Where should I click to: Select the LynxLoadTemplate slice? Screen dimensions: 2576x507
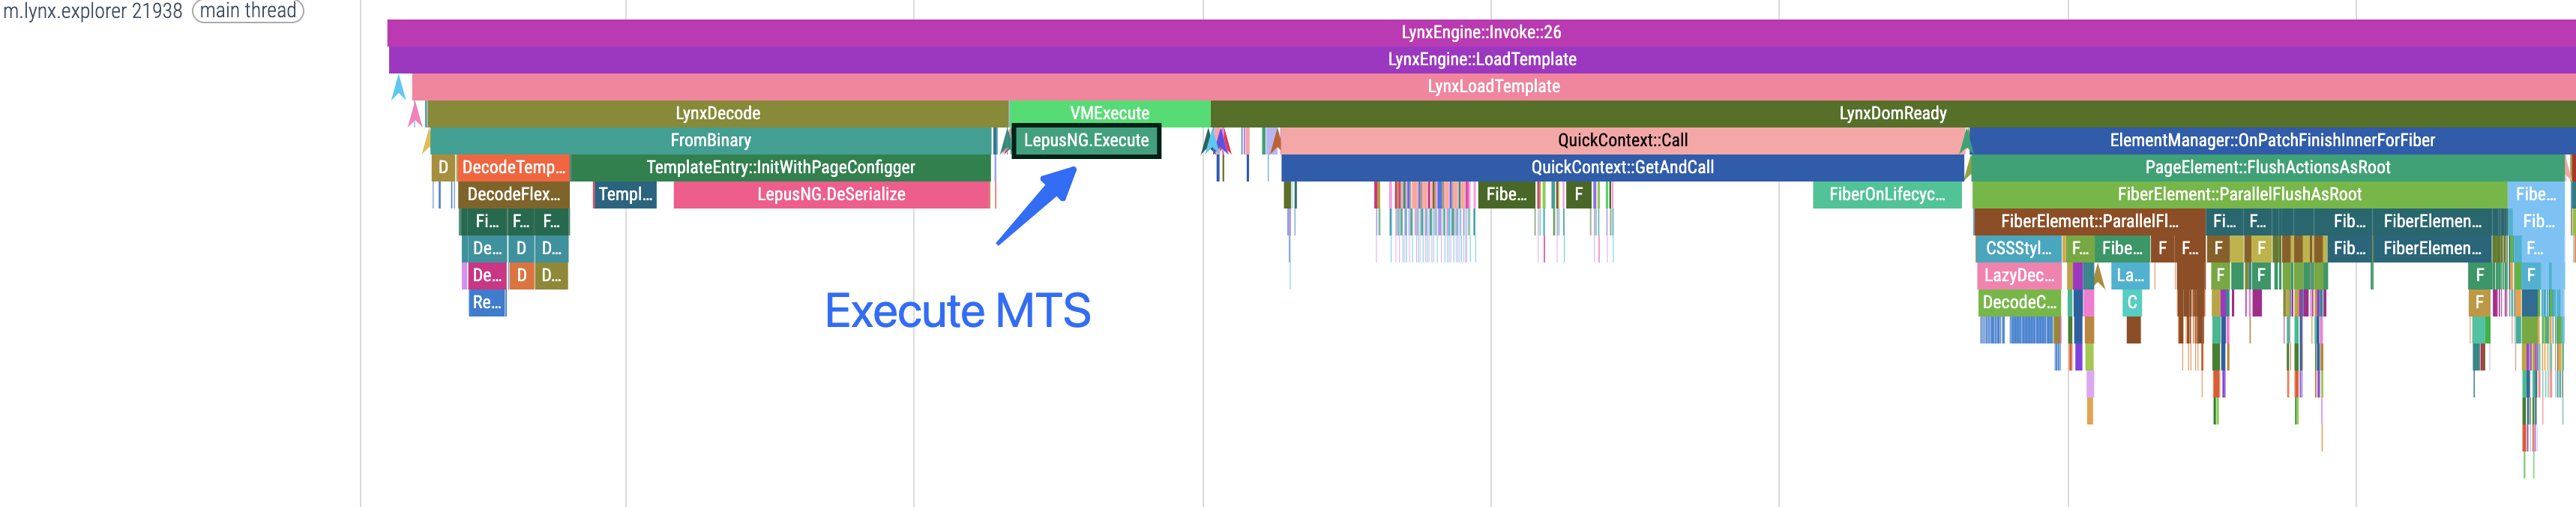[1493, 87]
